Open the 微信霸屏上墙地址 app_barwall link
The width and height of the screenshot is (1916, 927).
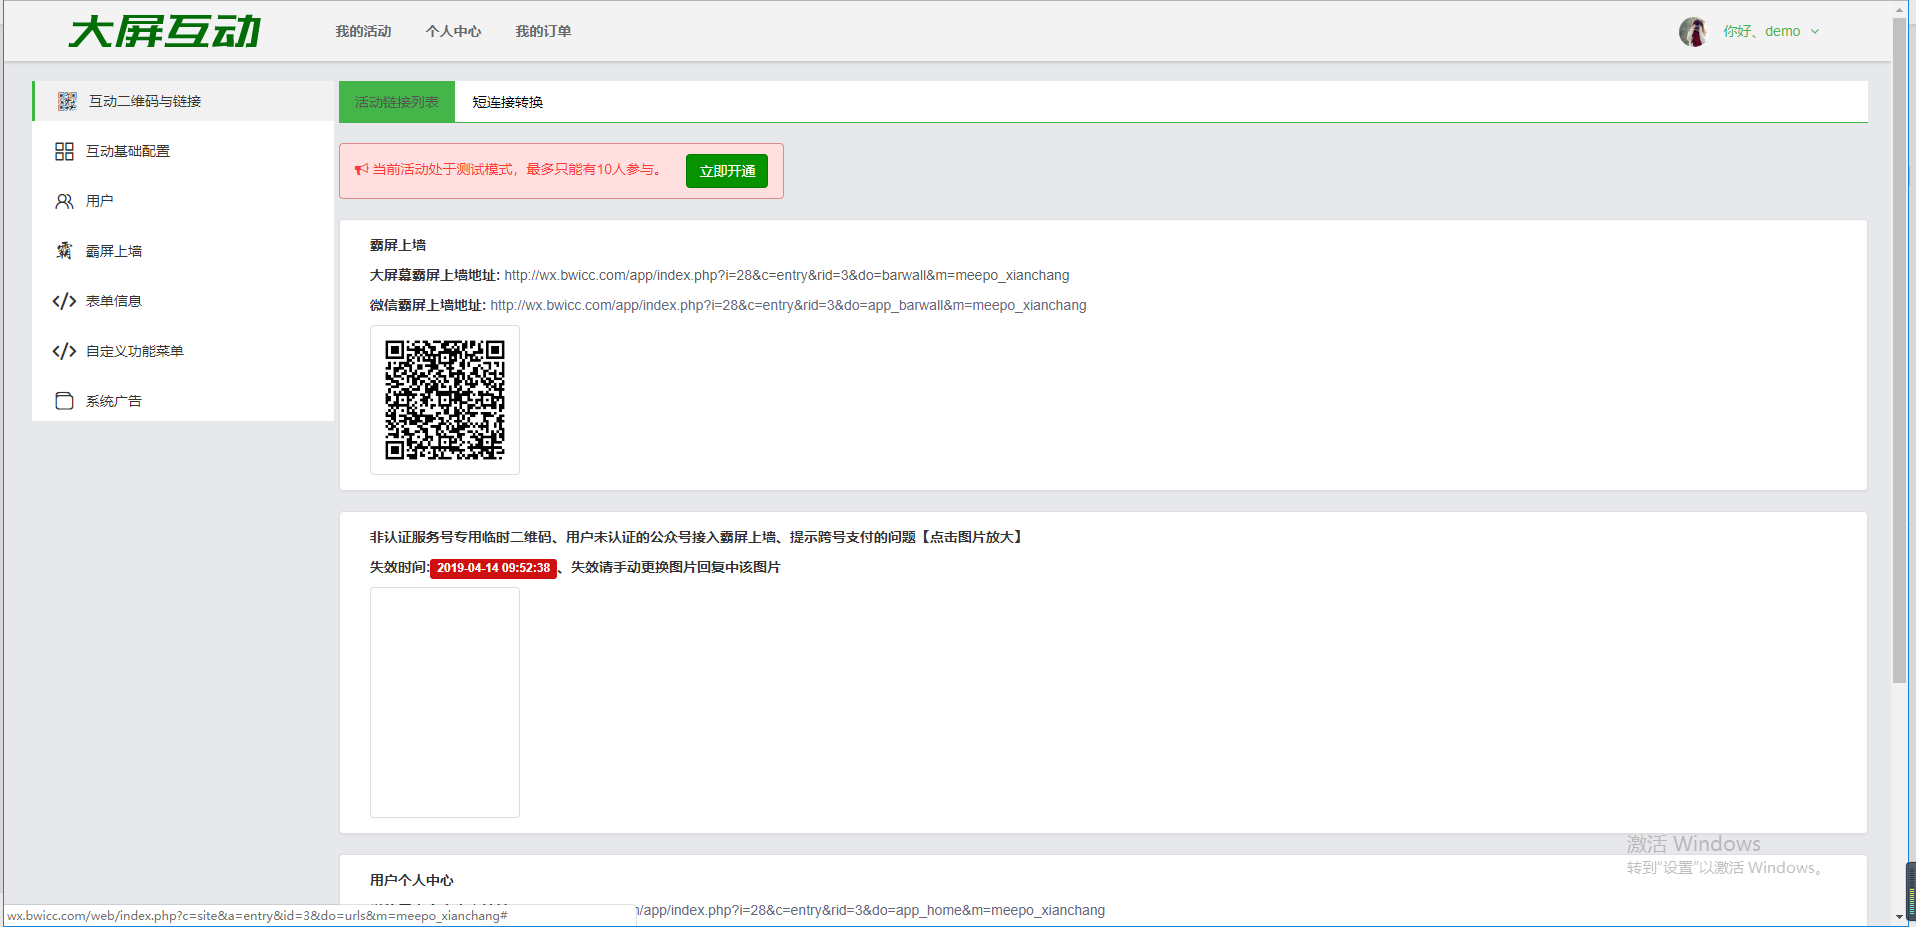point(788,305)
